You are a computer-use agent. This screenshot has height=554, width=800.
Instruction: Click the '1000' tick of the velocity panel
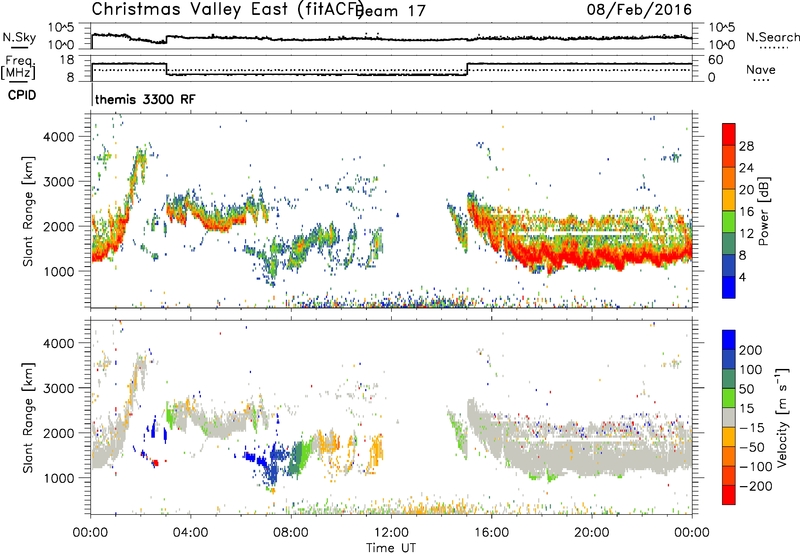point(59,478)
